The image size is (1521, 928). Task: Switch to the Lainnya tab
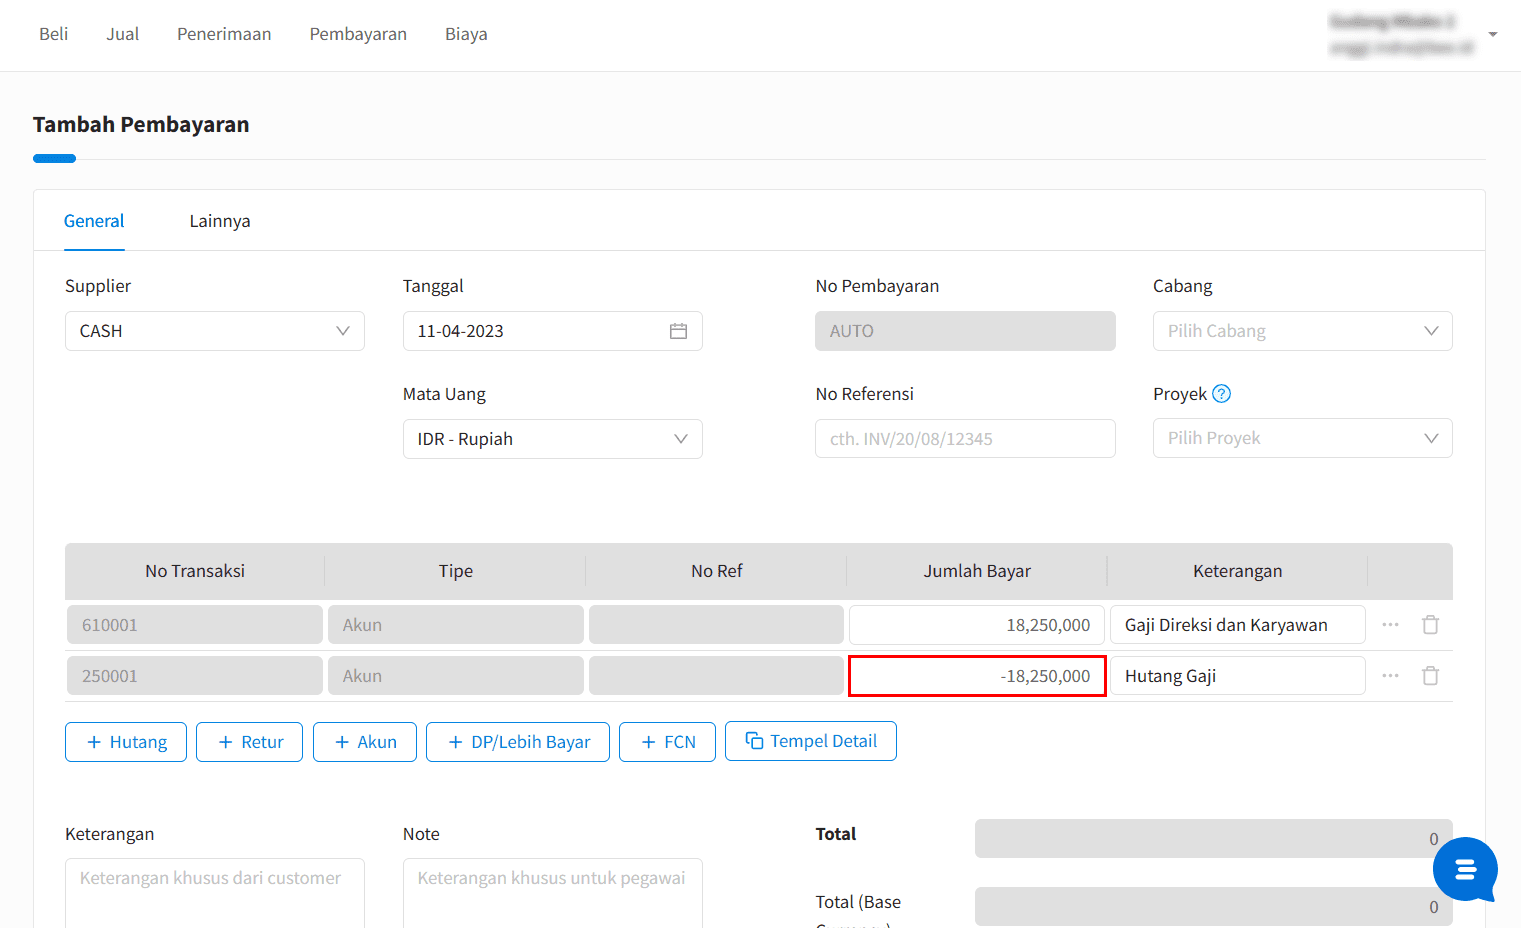coord(220,221)
